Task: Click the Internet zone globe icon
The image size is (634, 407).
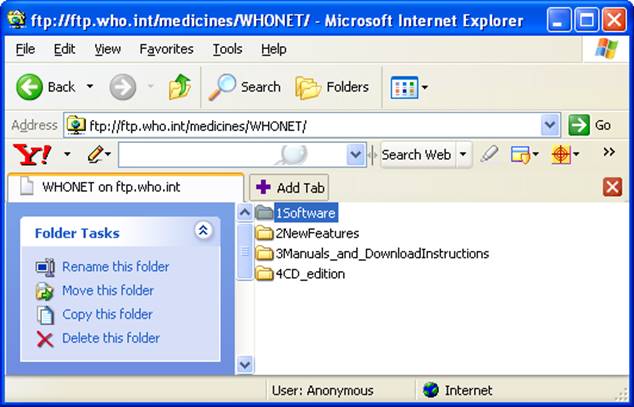Action: [431, 390]
